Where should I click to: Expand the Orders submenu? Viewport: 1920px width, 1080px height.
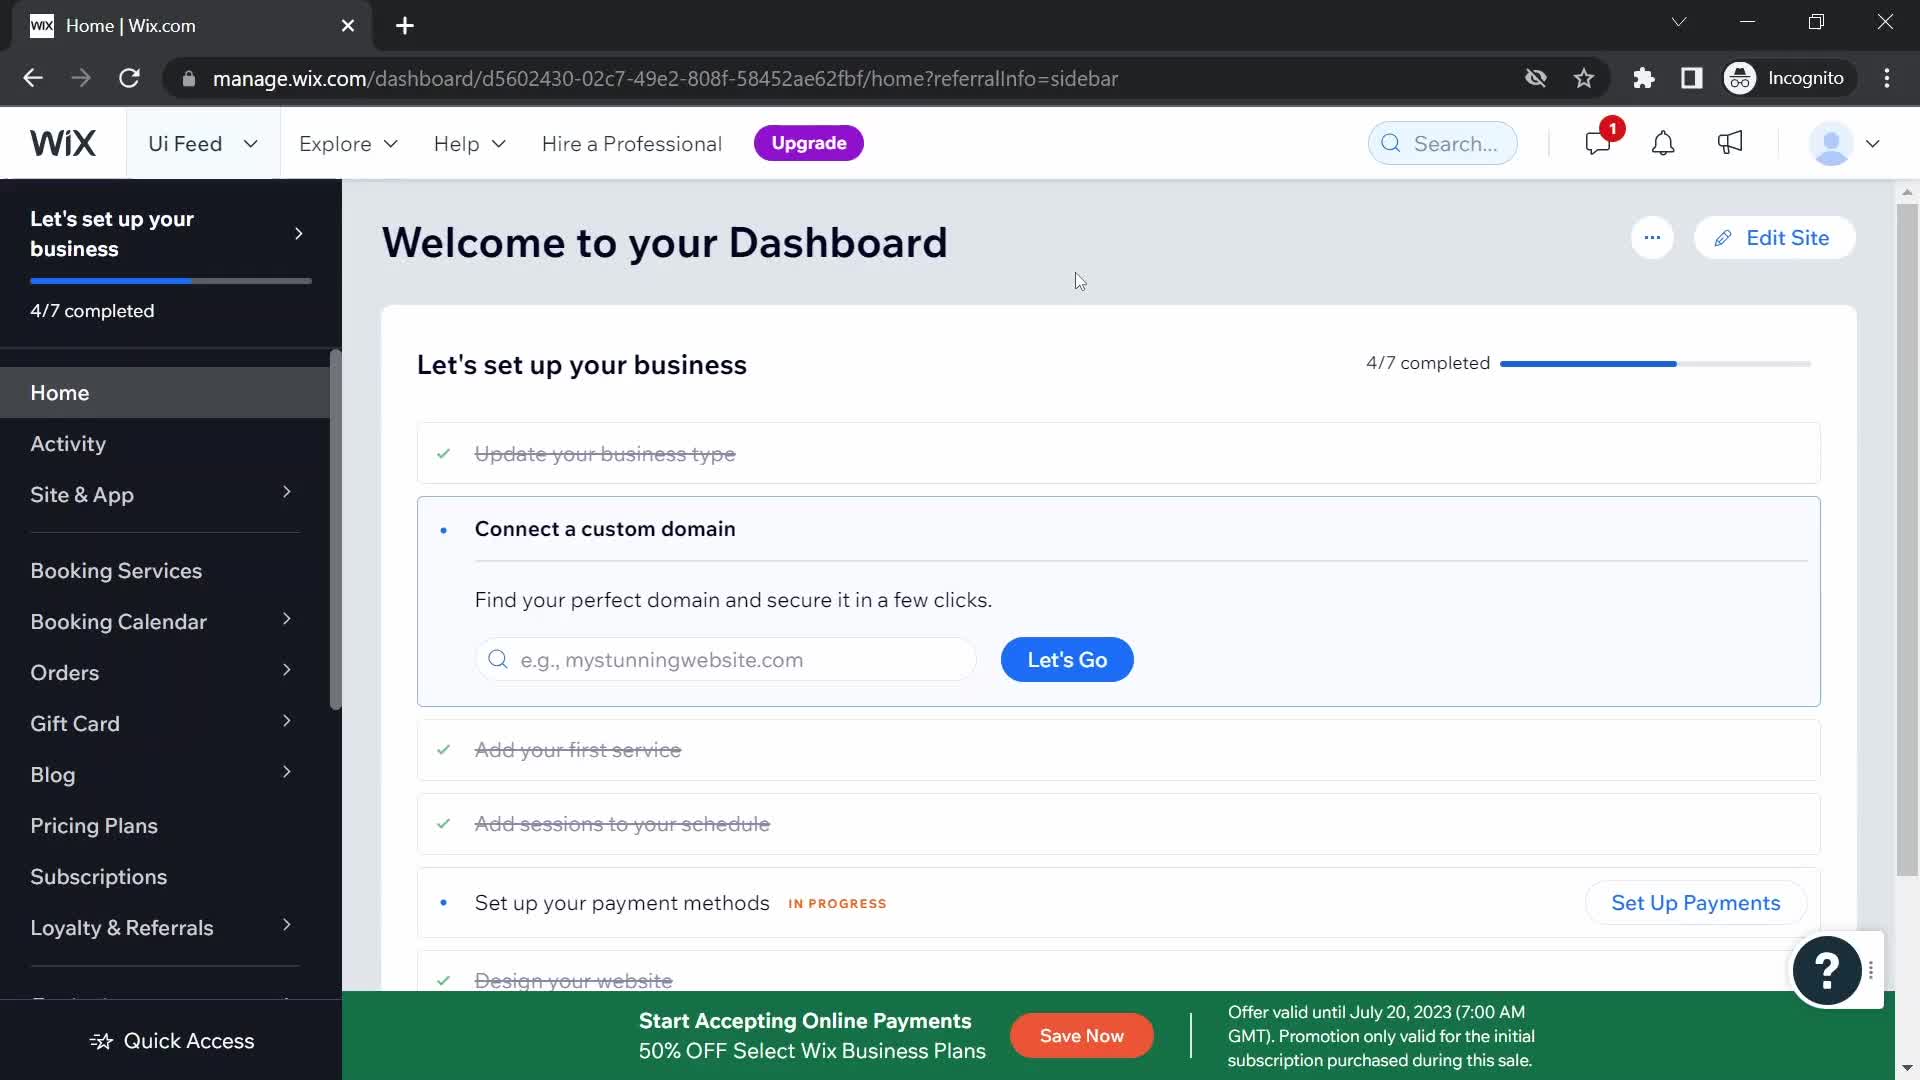(x=287, y=670)
